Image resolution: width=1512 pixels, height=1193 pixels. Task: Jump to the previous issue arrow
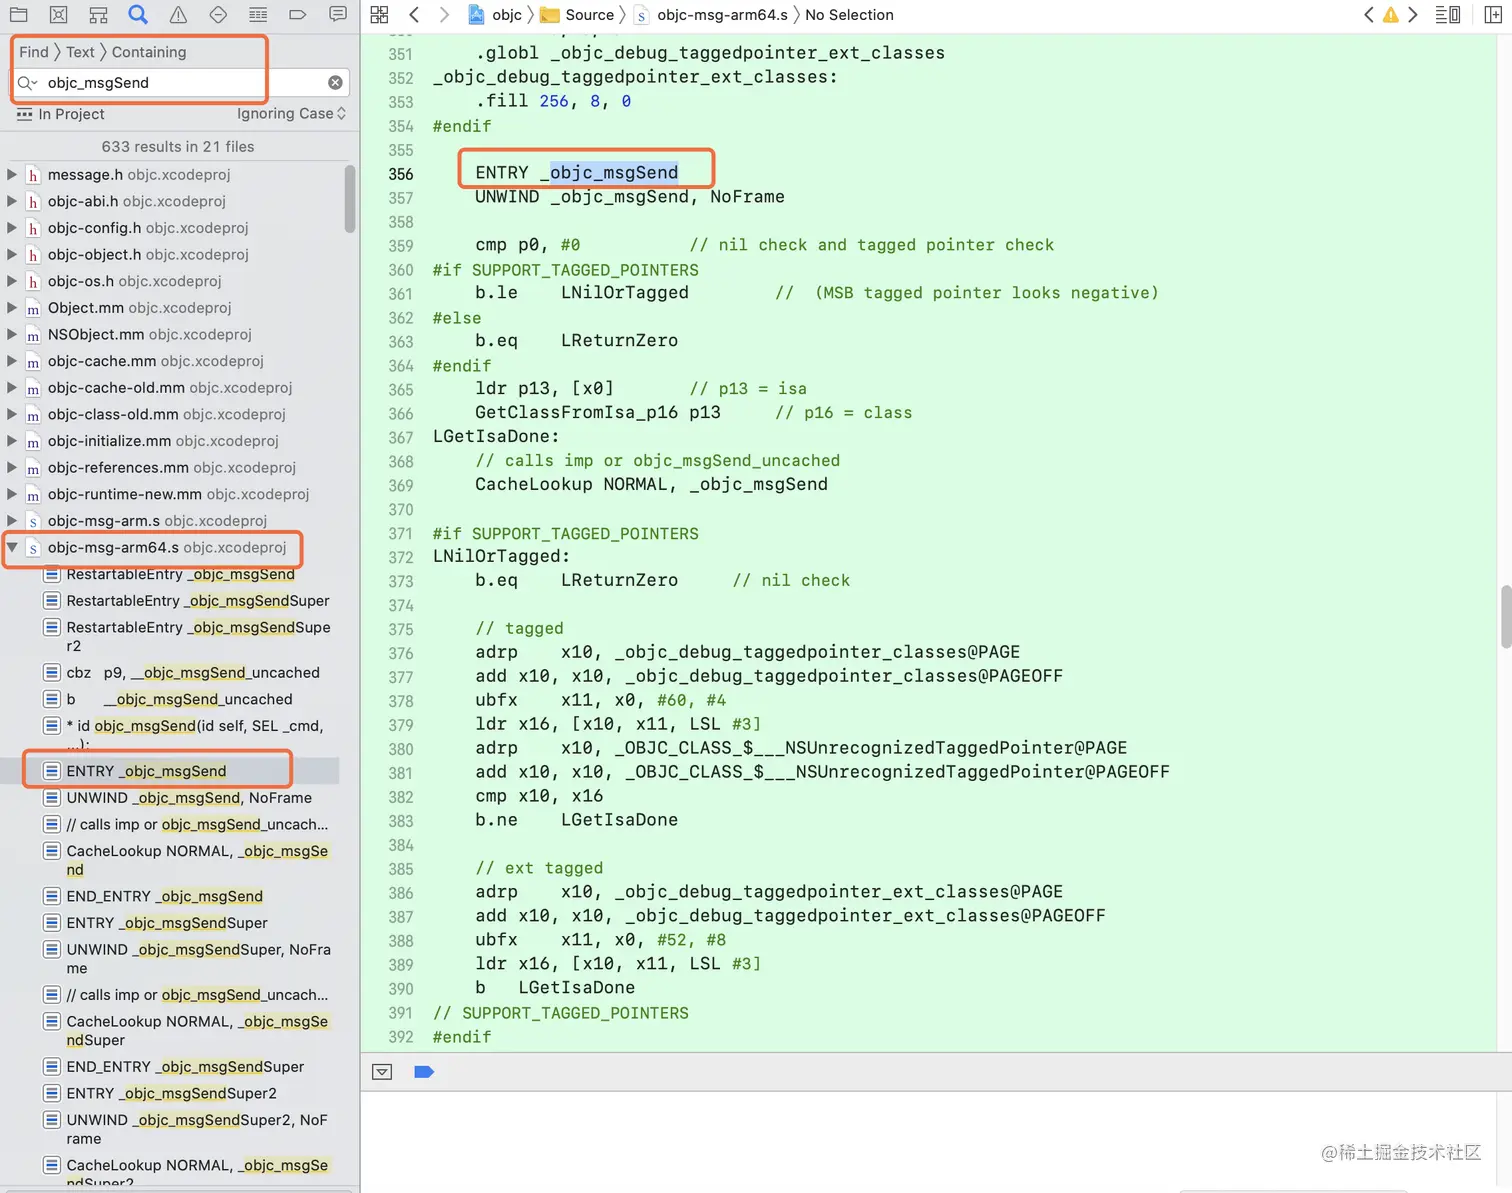pyautogui.click(x=1368, y=15)
